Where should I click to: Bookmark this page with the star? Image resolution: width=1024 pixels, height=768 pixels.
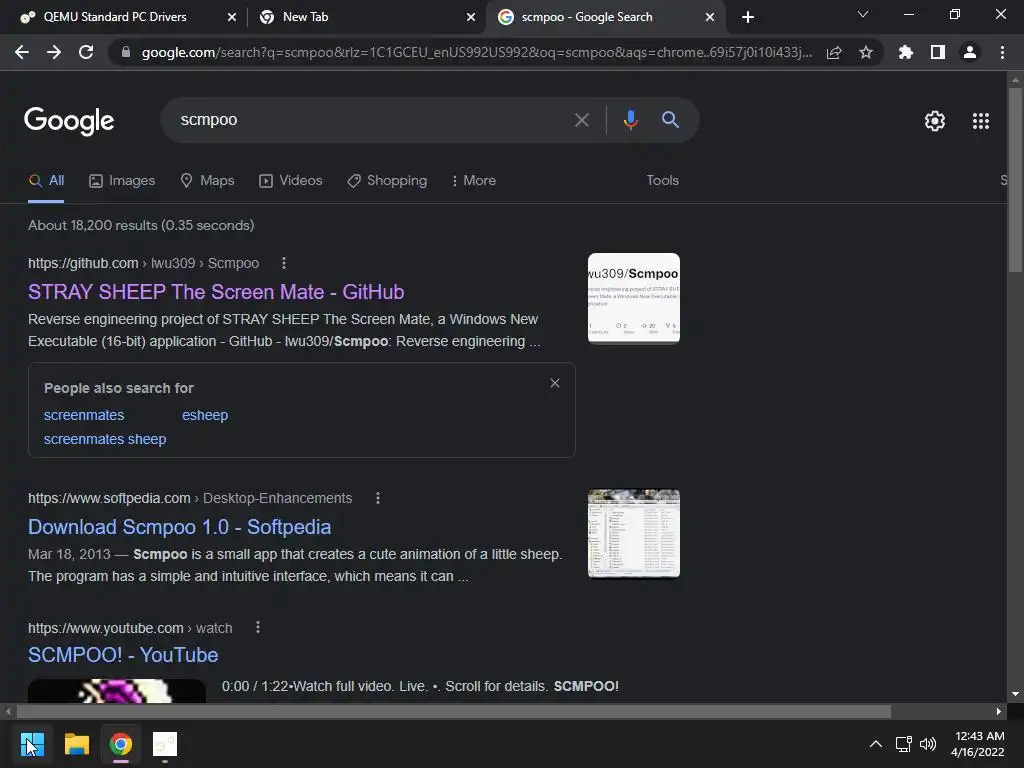click(x=866, y=52)
